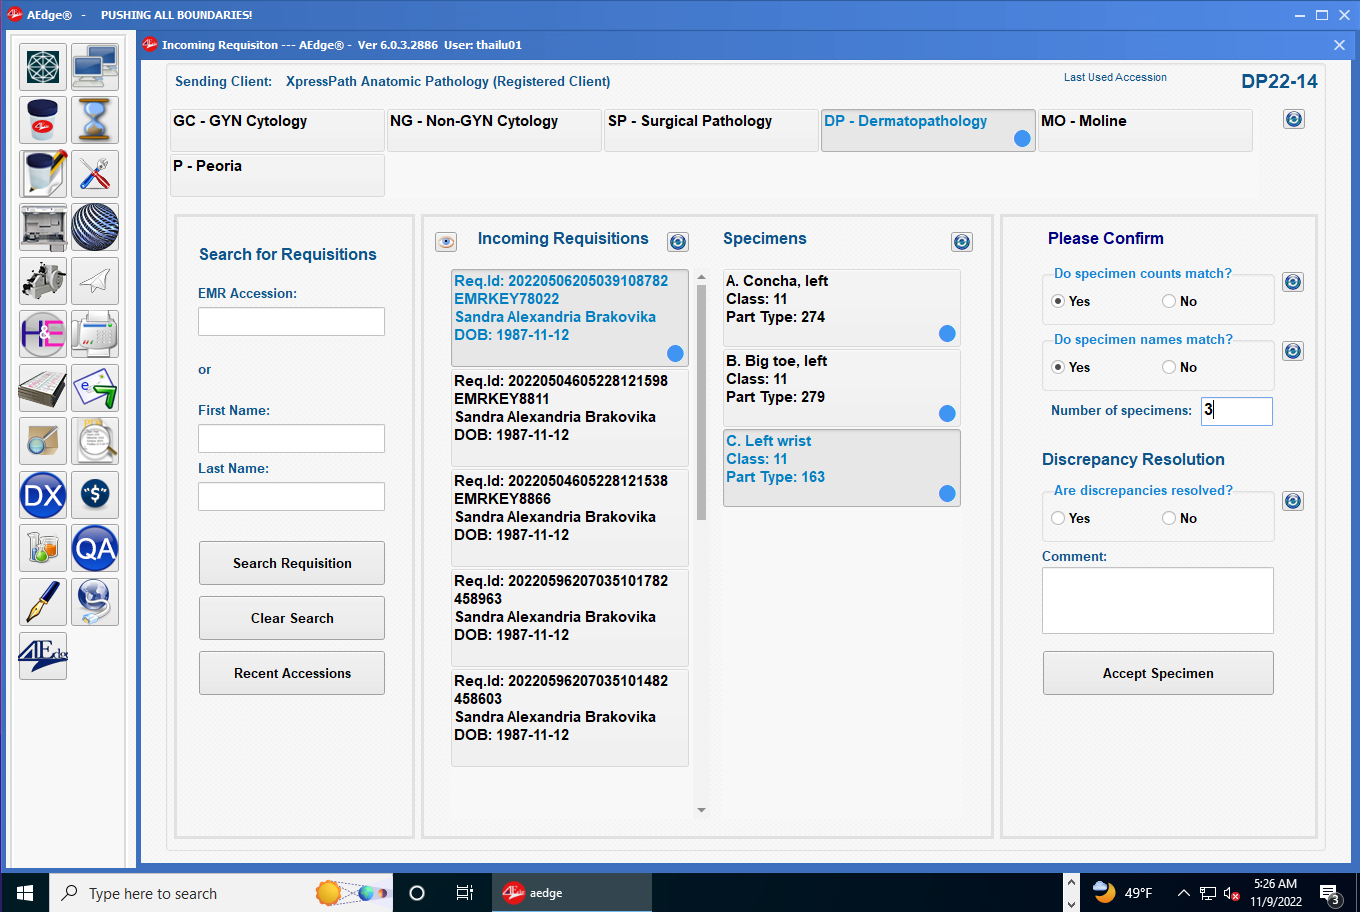Open the geometric network grid icon

coord(43,67)
